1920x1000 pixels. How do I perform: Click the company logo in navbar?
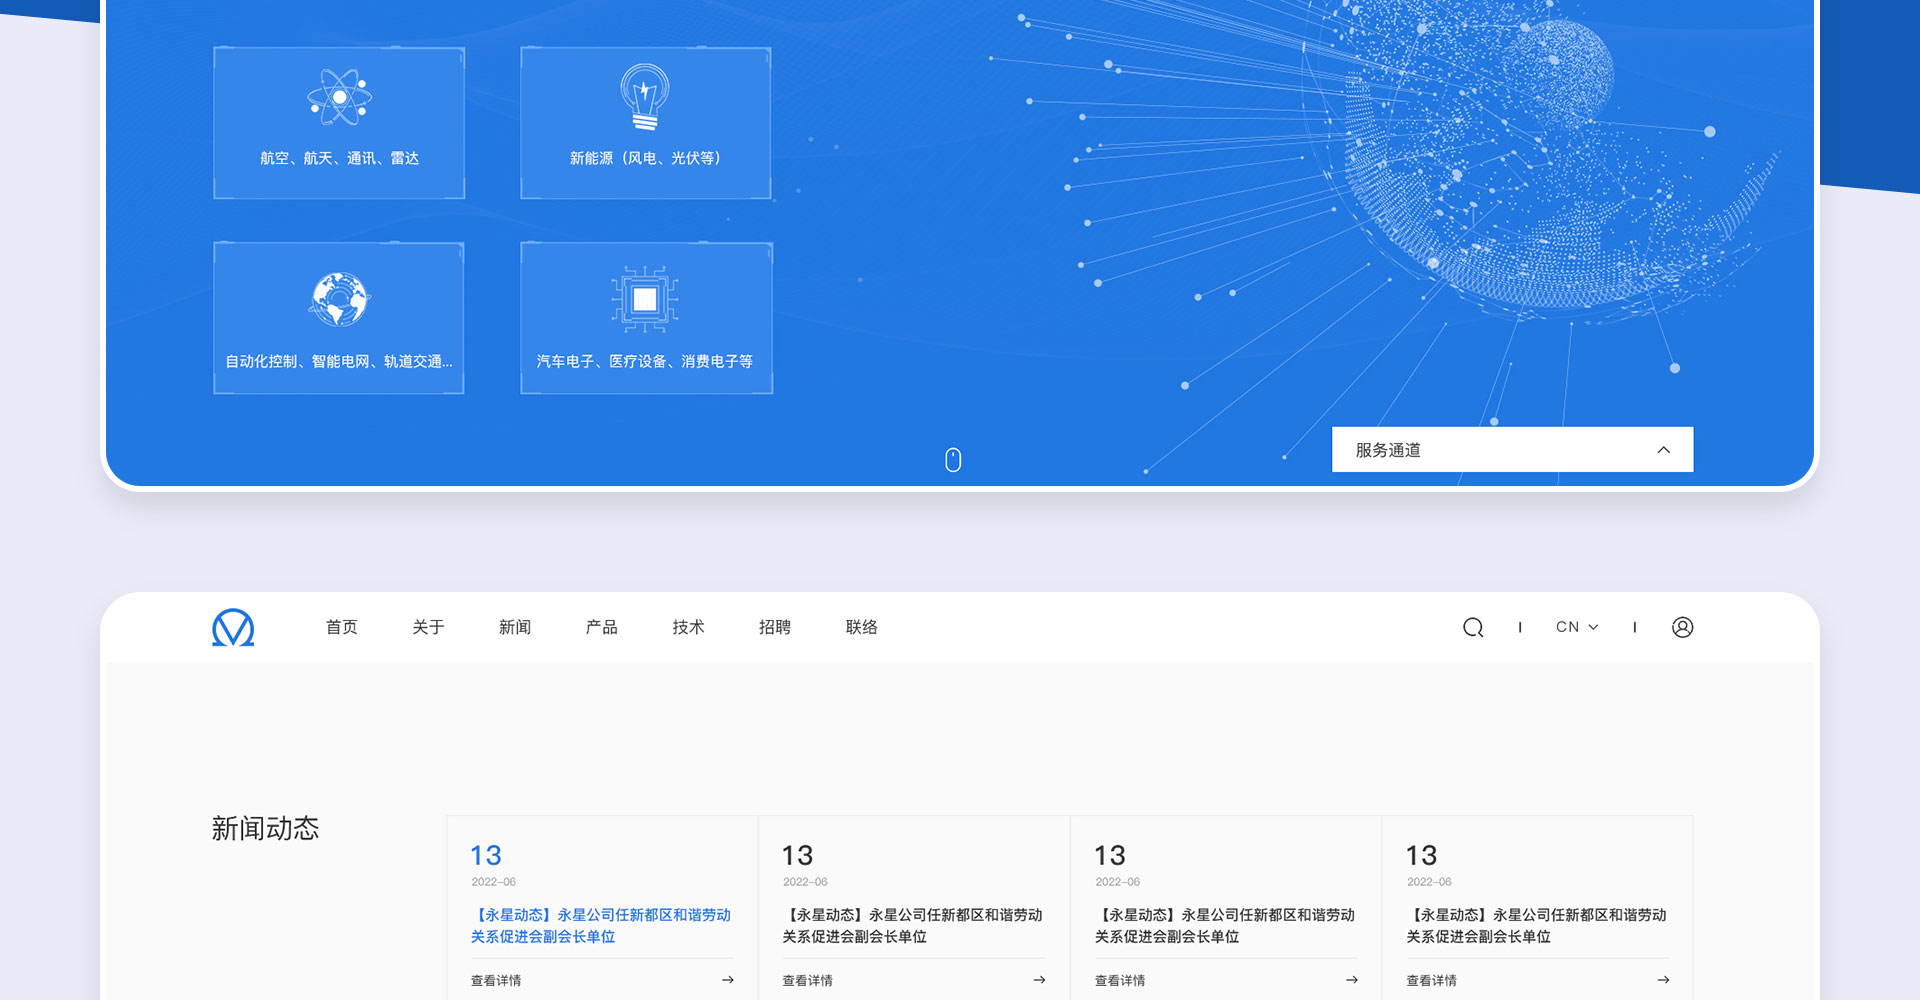point(233,627)
